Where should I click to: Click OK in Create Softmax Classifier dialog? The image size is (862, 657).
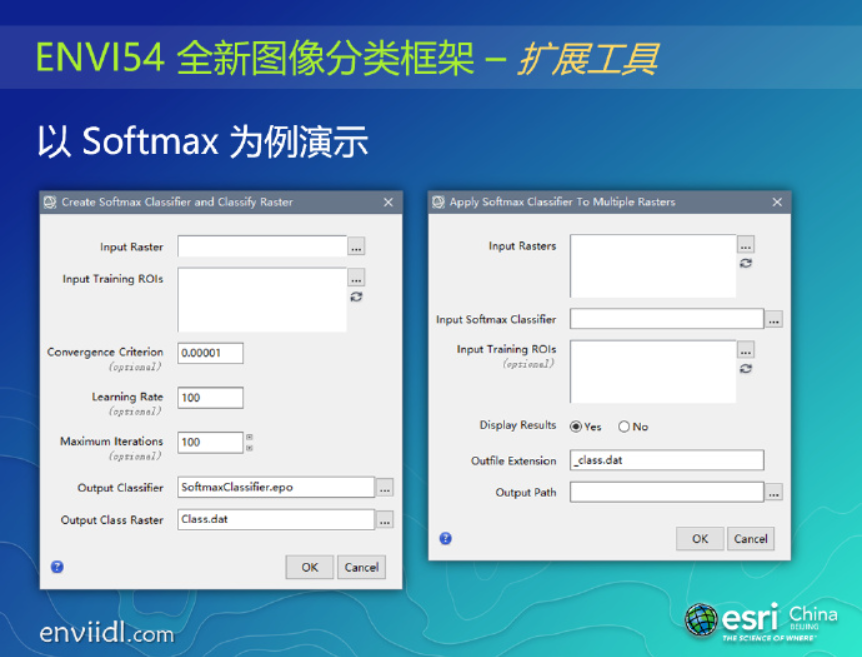pos(310,567)
